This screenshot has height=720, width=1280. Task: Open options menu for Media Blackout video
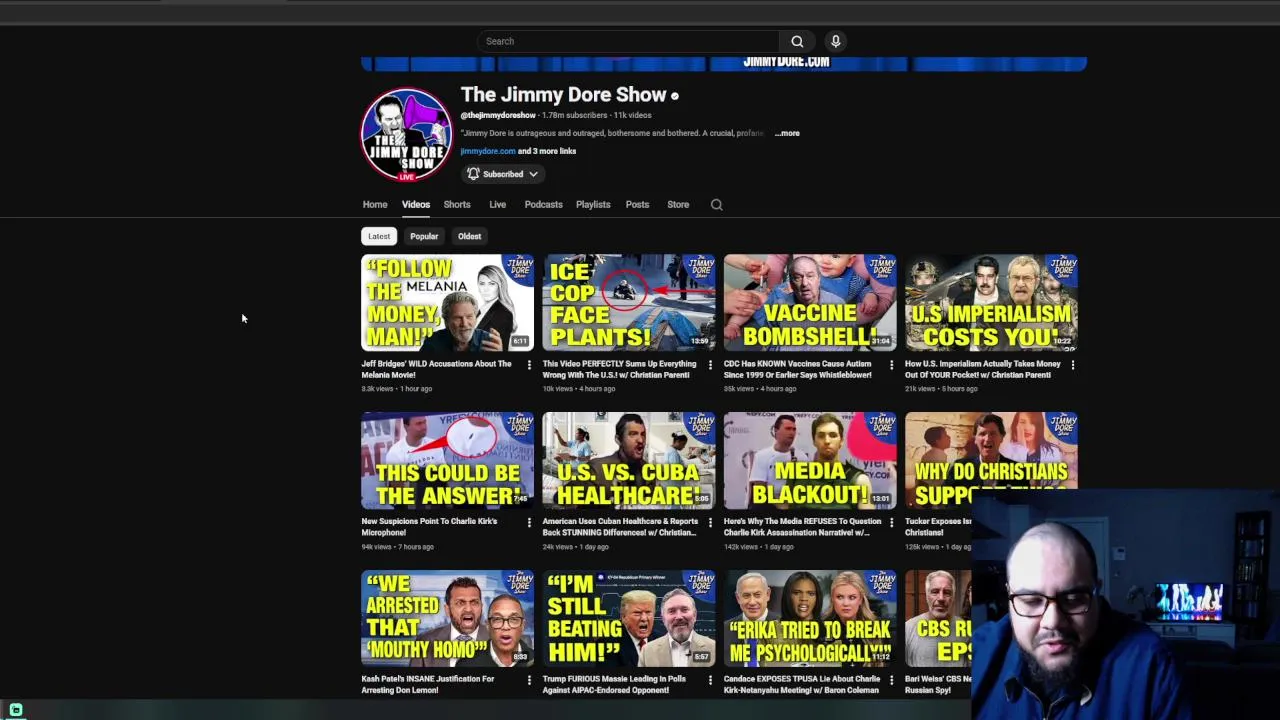pos(891,522)
